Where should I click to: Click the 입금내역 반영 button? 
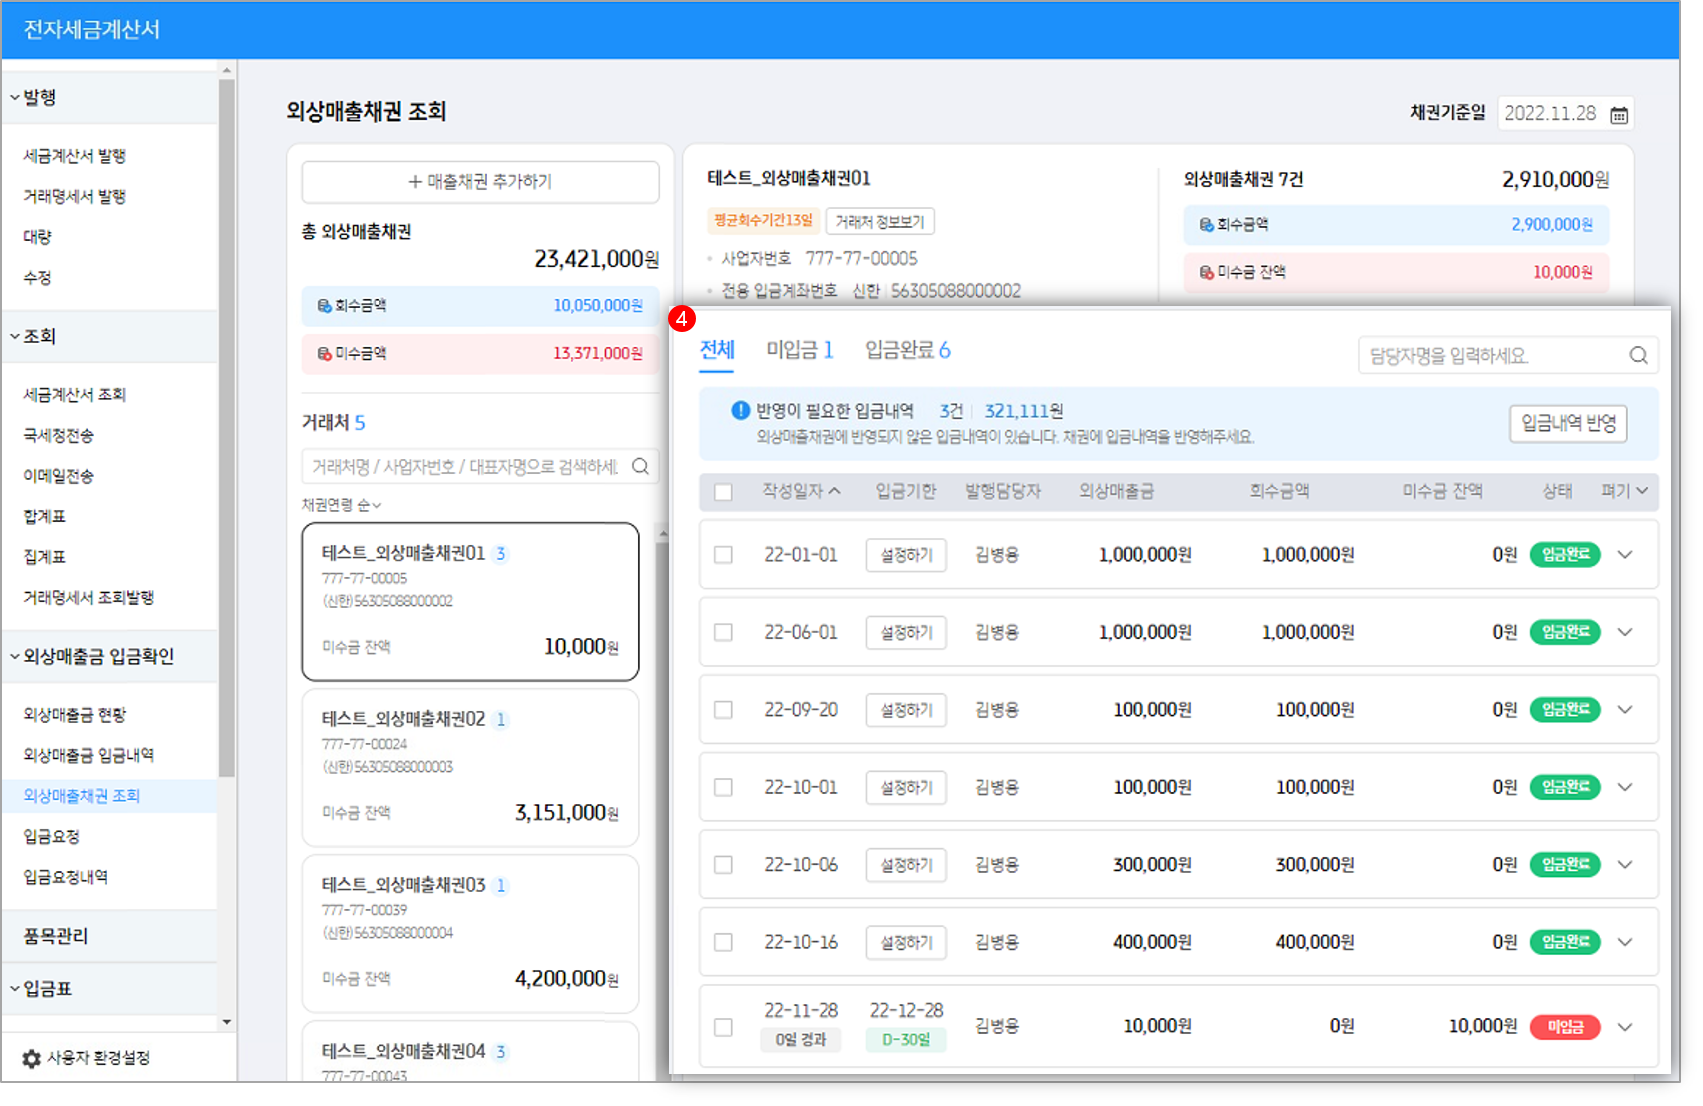[1566, 423]
